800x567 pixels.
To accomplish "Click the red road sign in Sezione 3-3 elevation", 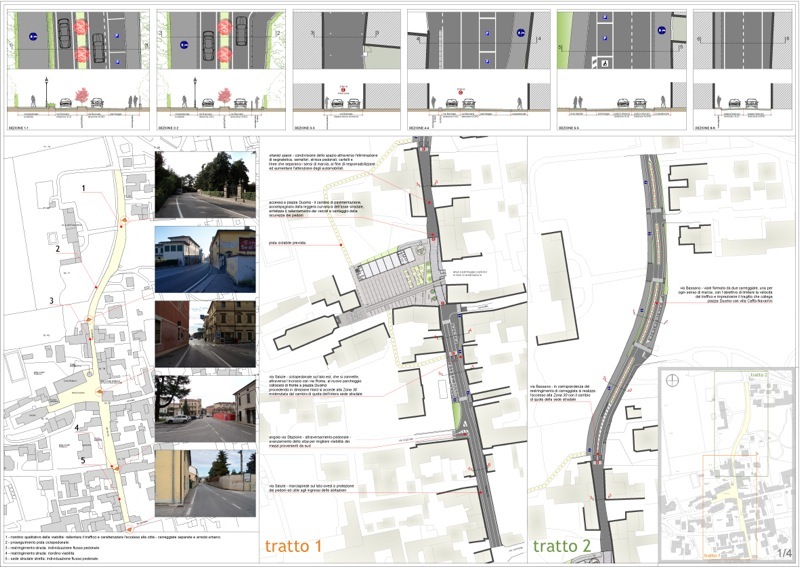I will [341, 90].
